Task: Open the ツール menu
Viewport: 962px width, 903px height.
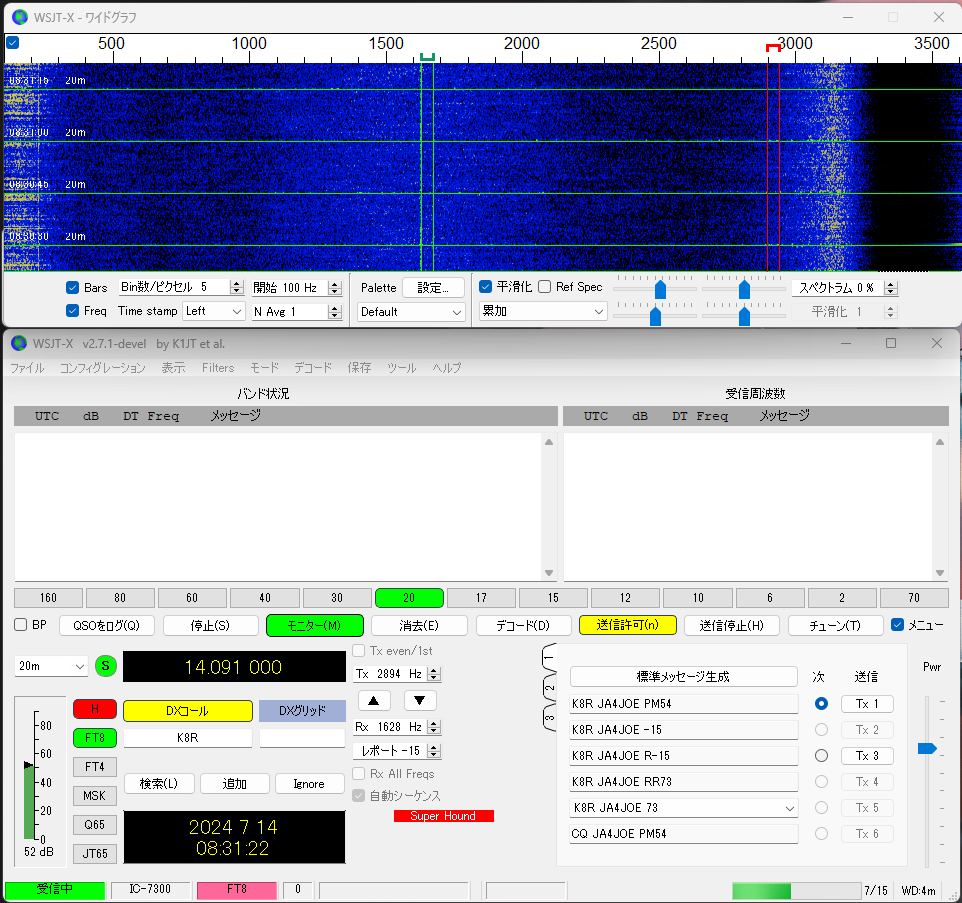Action: [401, 367]
